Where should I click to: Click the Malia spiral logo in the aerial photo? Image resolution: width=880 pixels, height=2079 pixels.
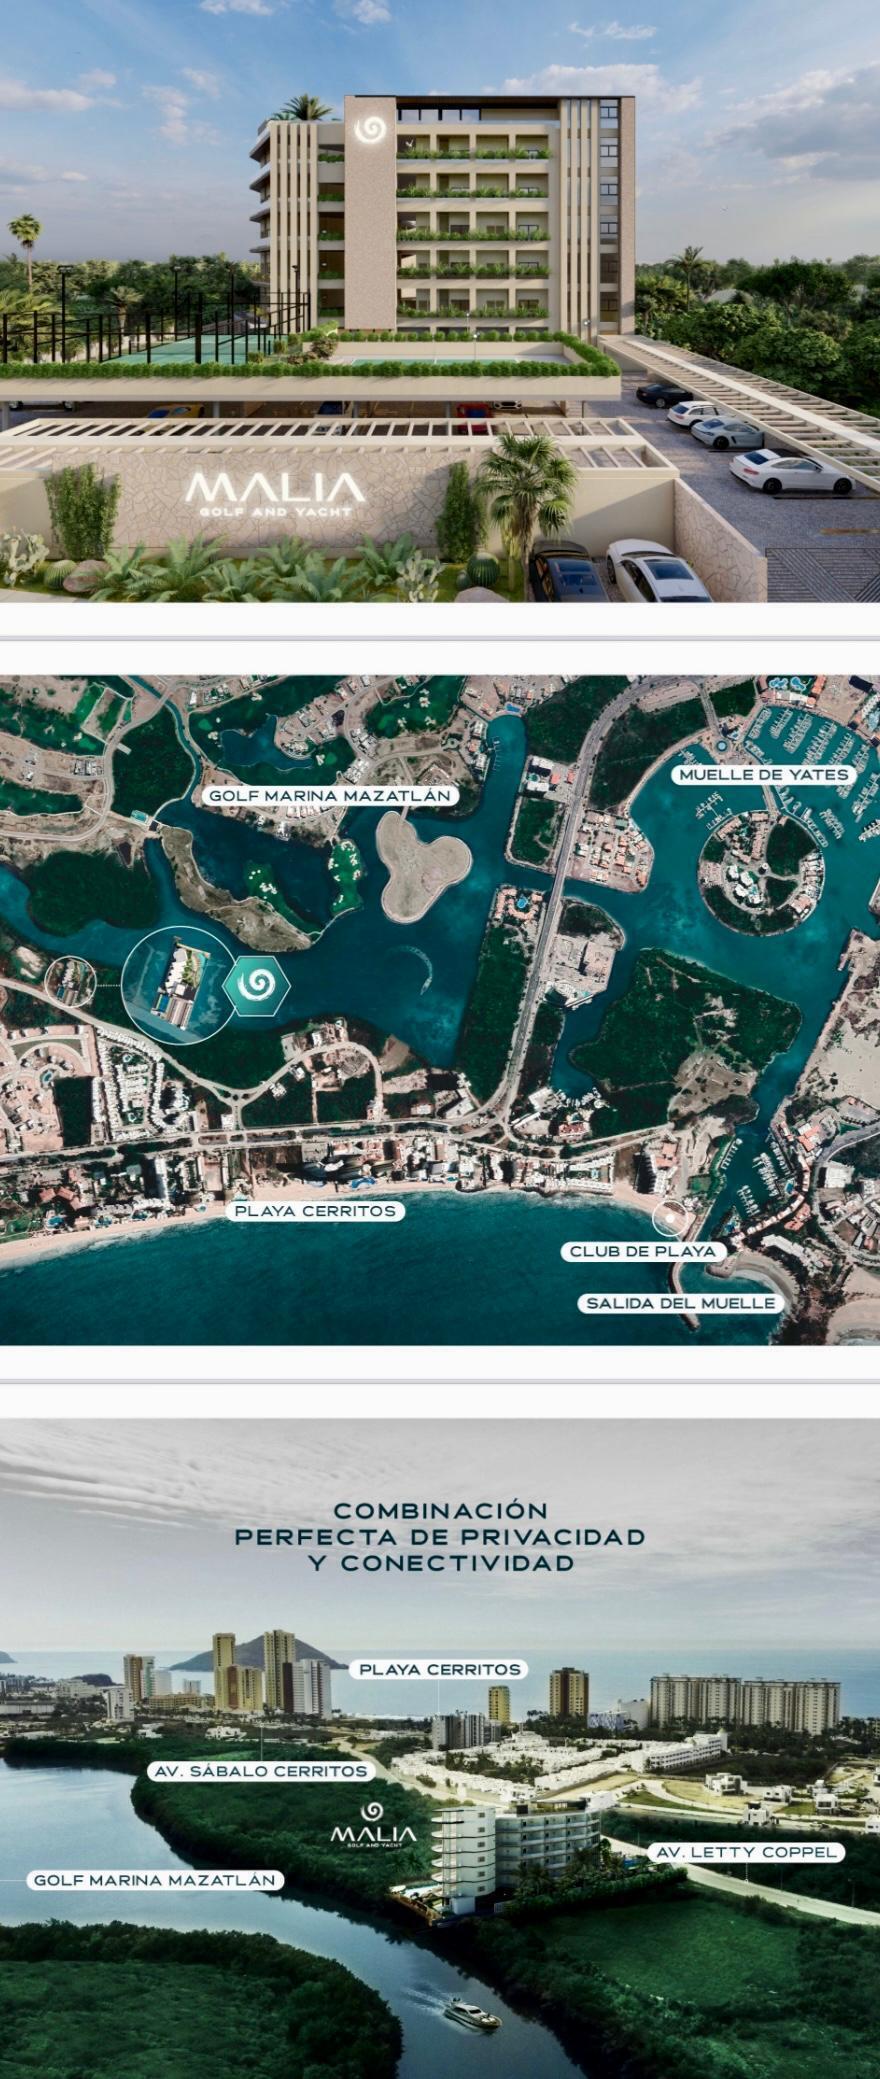(x=372, y=1811)
